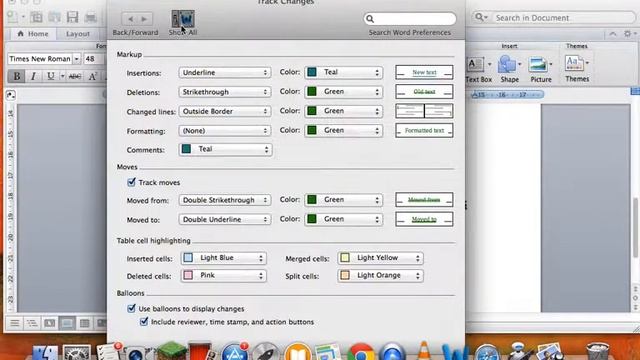The height and width of the screenshot is (360, 640).
Task: Toggle Use balloons to display changes
Action: 131,309
